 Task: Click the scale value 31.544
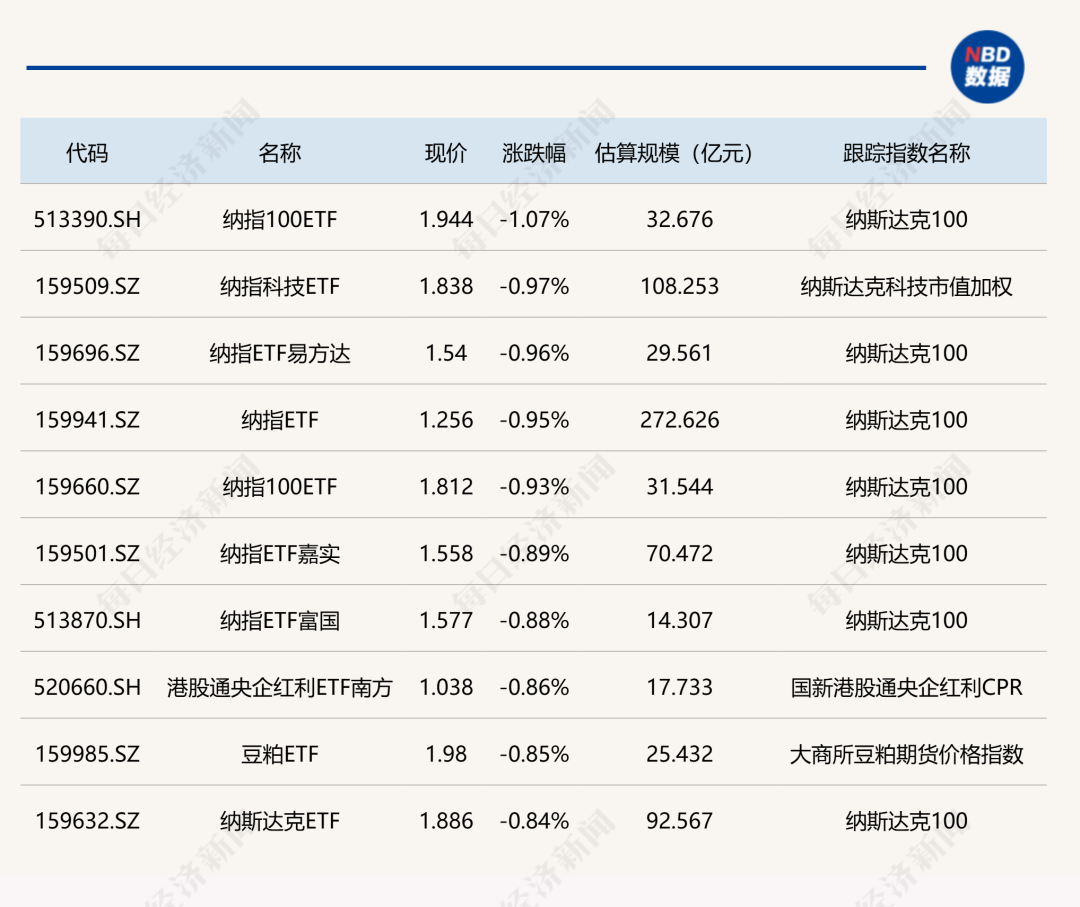tap(679, 487)
